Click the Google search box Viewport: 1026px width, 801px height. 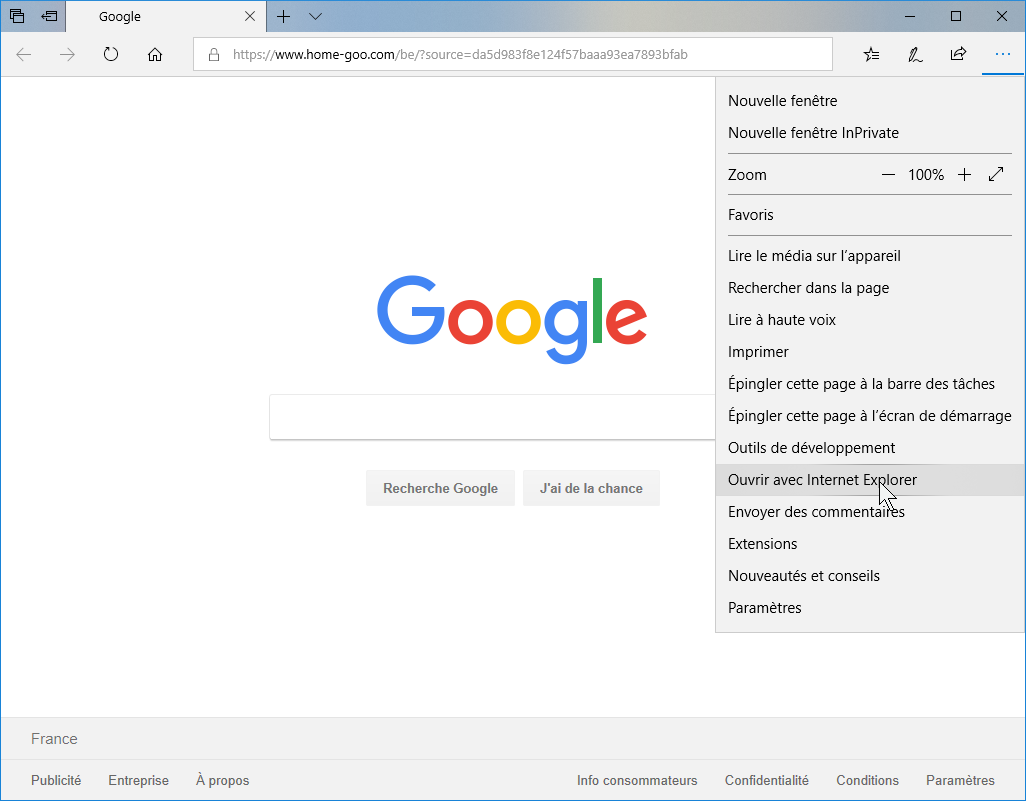click(492, 417)
